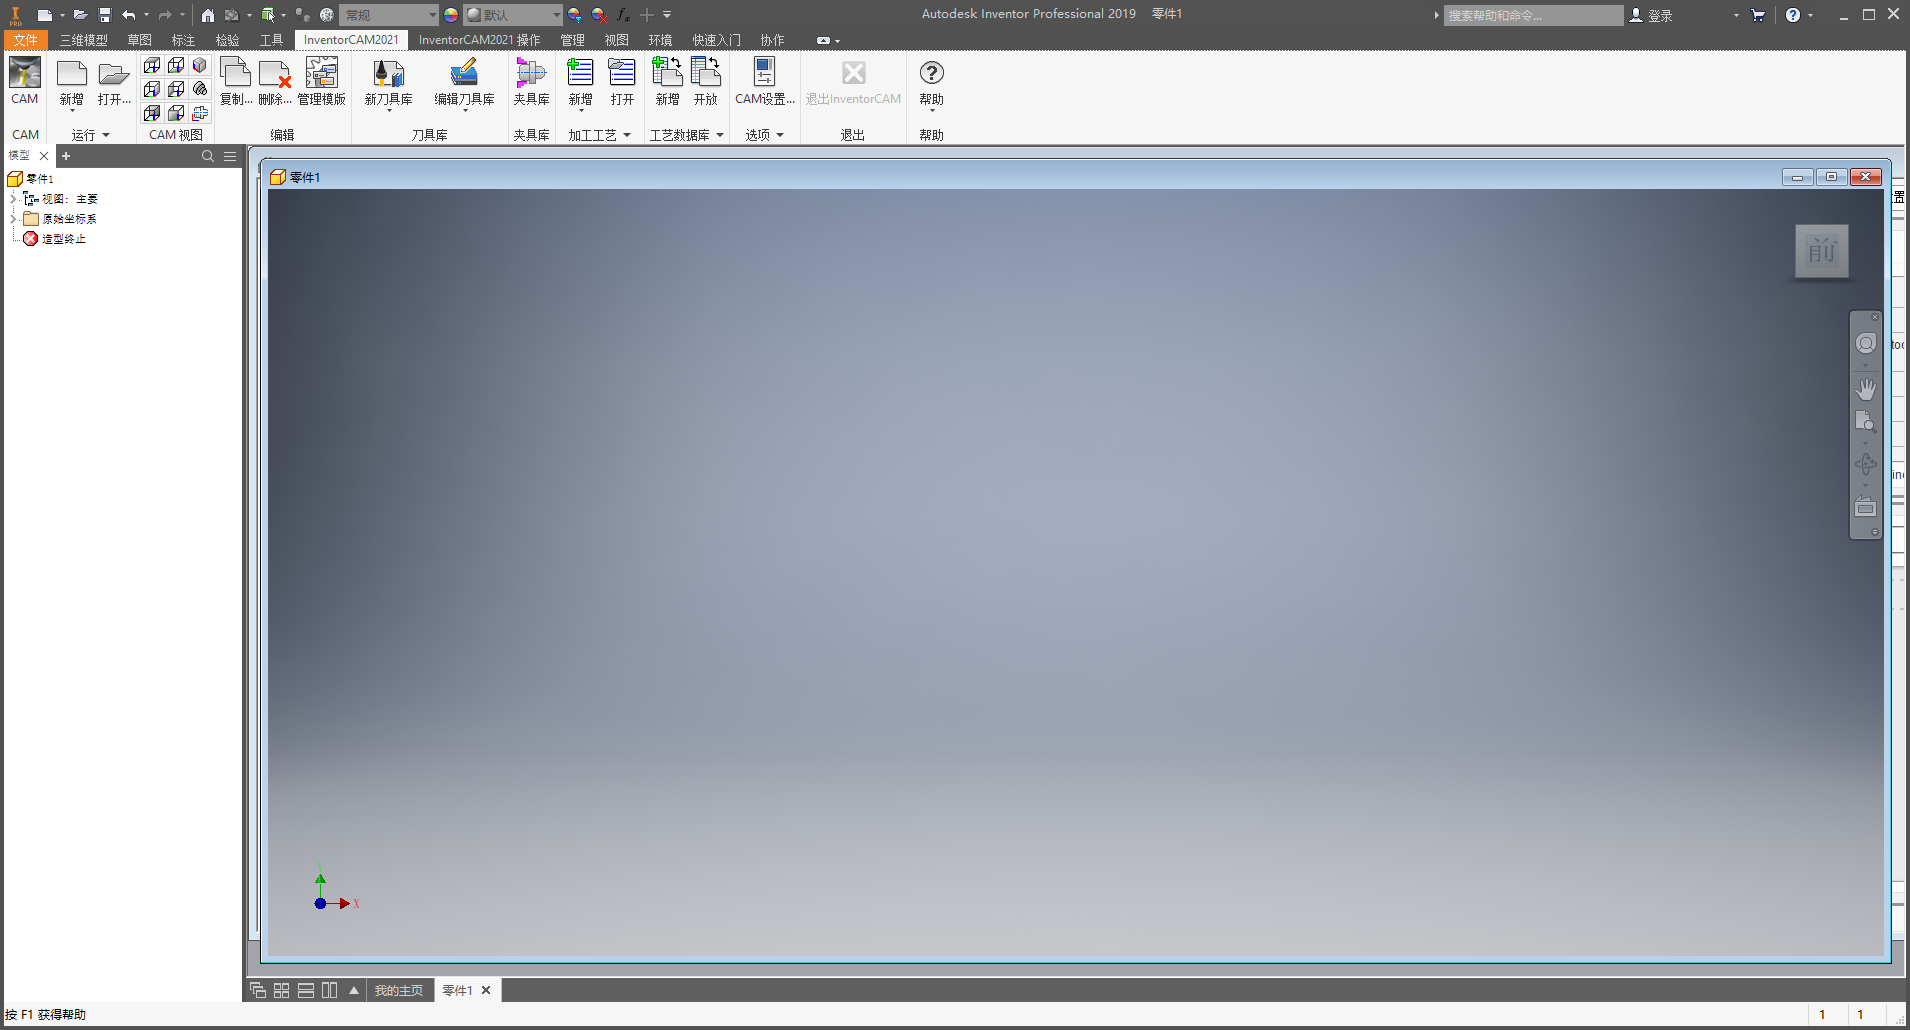Click the search help and commands field
Screen dimensions: 1910x1030
(x=1533, y=15)
